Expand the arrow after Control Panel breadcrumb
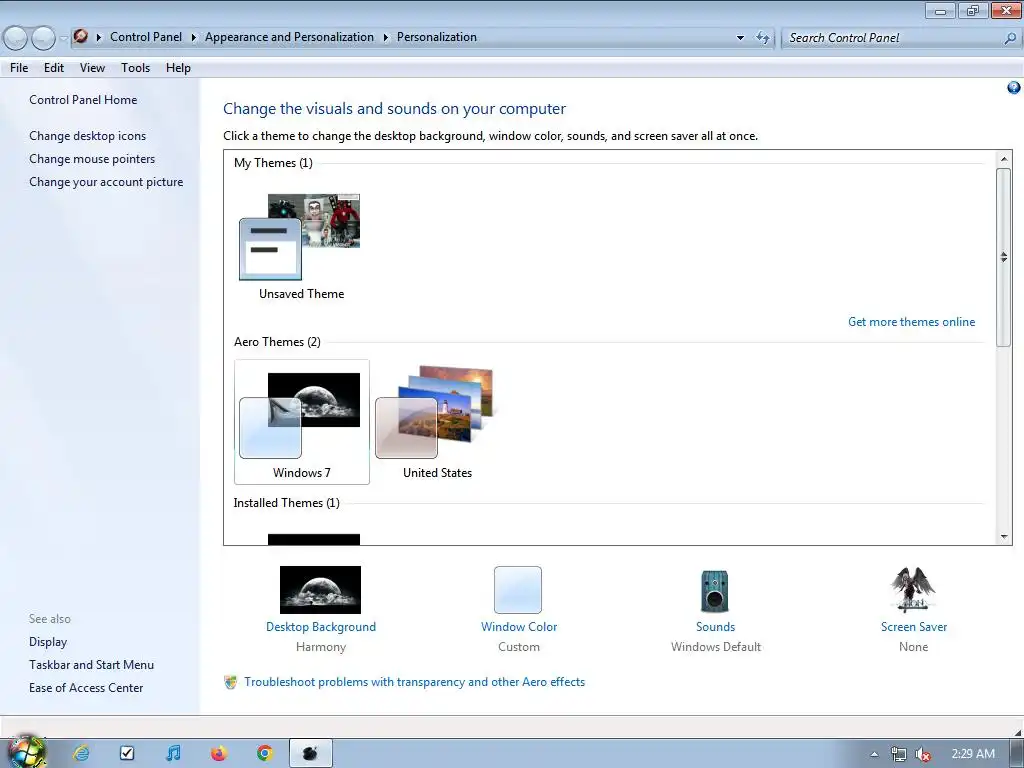Screen dimensions: 1024x768 point(193,37)
